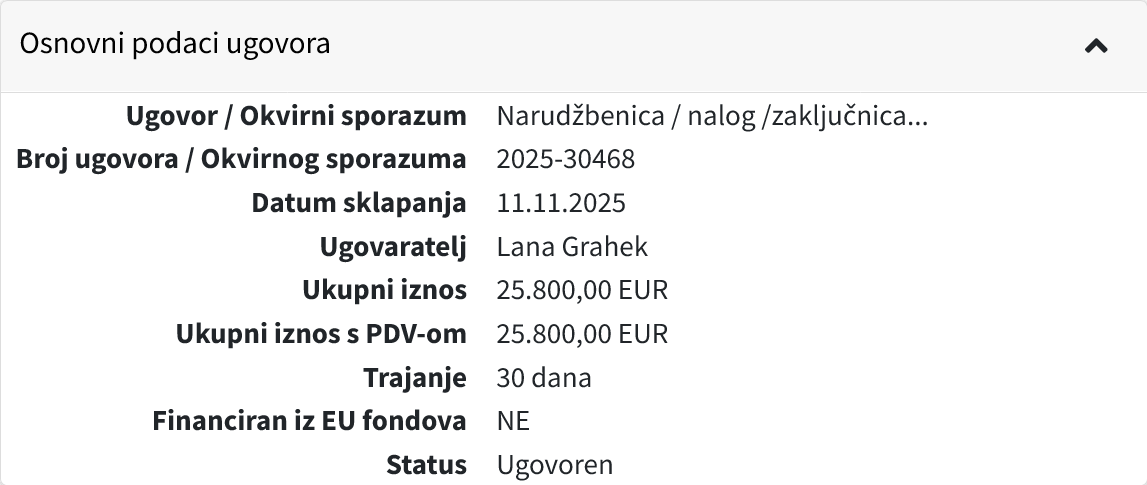This screenshot has height=485, width=1147.
Task: Select the 'Ukupni iznos' amount value
Action: [x=582, y=290]
